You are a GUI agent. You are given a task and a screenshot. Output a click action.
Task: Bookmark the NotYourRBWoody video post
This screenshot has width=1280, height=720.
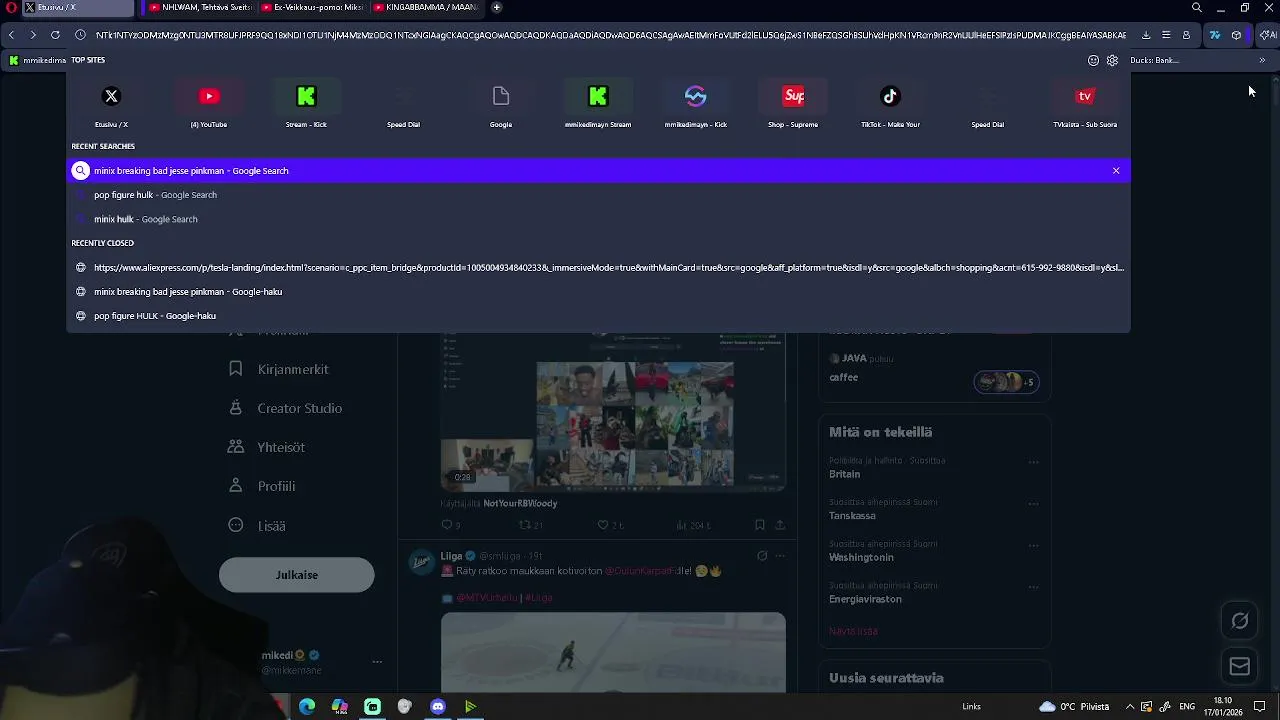[760, 525]
